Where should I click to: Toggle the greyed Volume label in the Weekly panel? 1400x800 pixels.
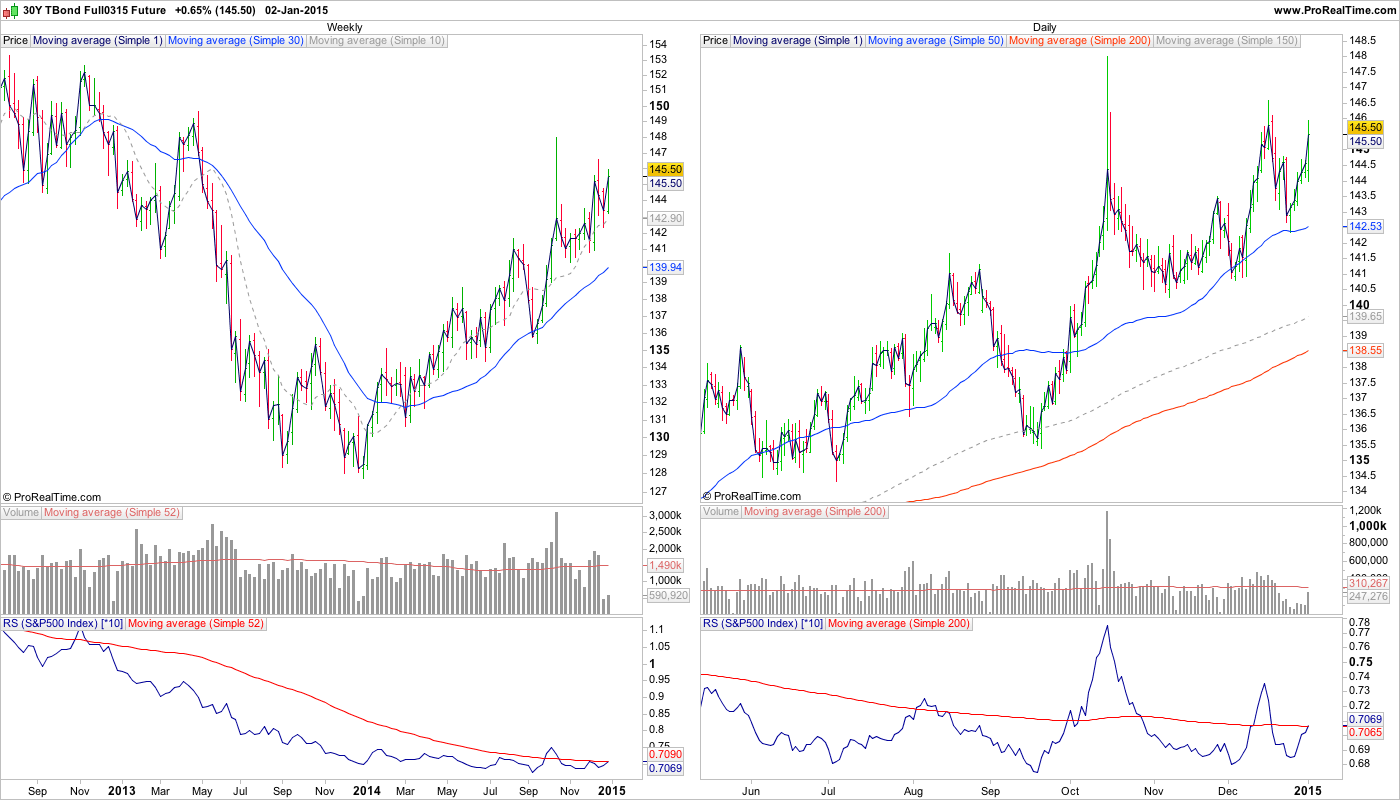(x=21, y=512)
